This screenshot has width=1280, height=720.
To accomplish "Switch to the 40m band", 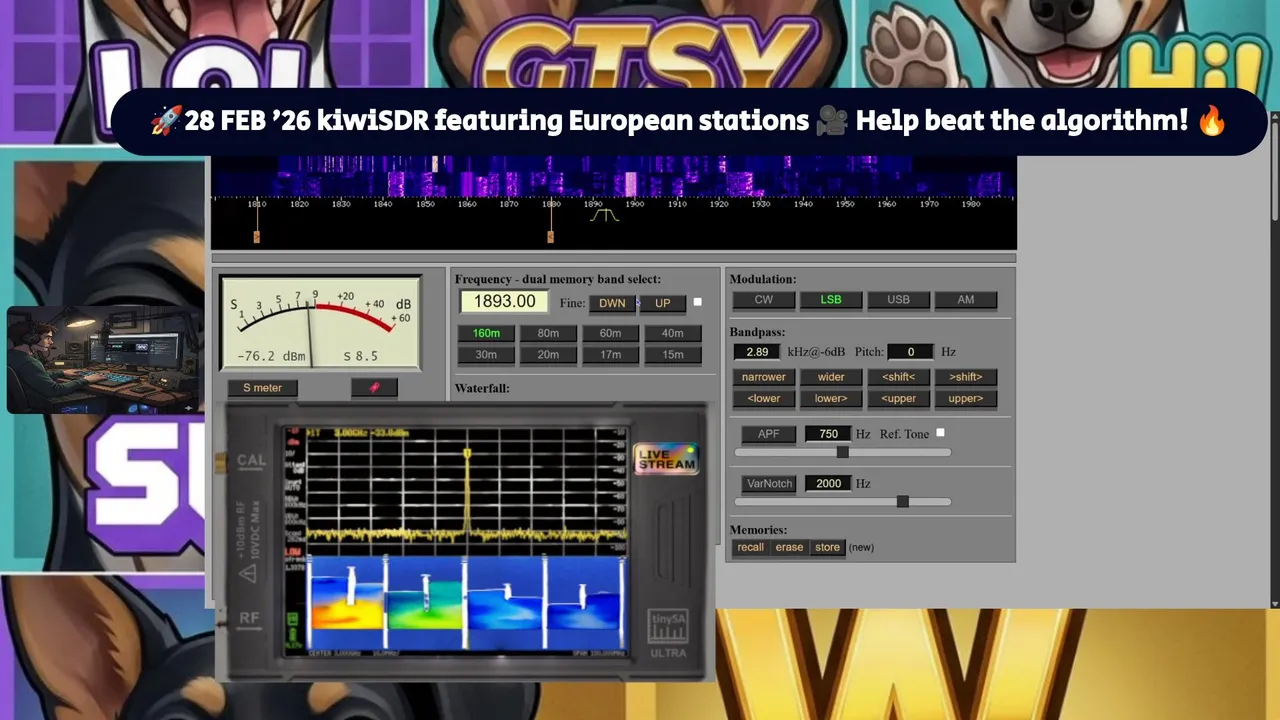I will click(673, 333).
